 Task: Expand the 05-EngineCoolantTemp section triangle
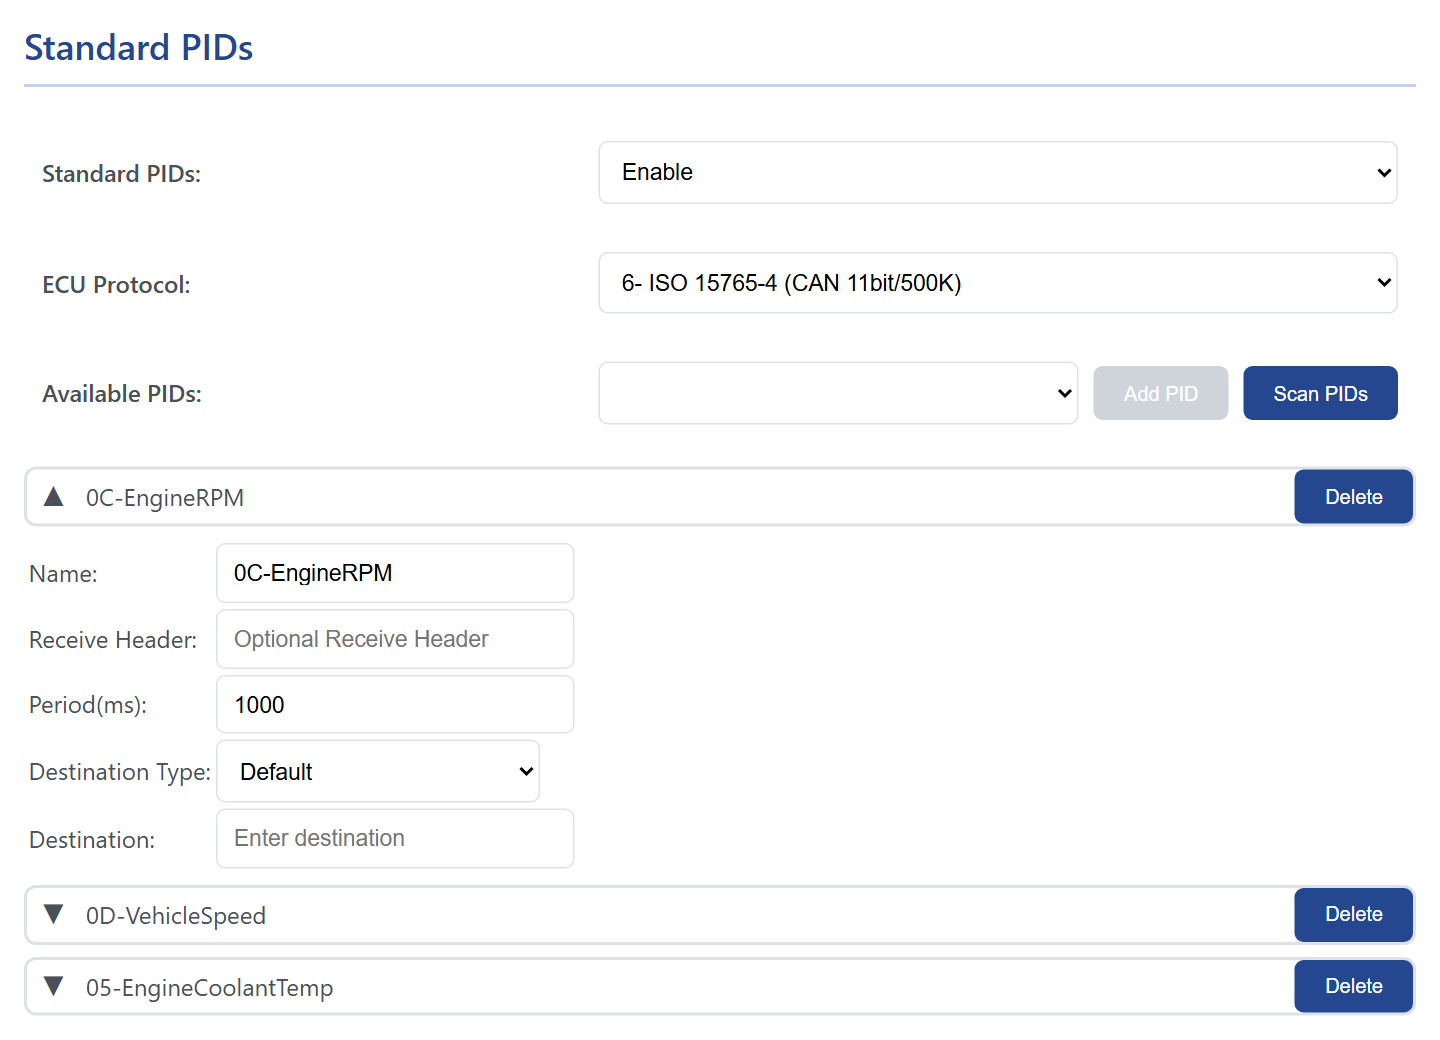pos(54,987)
